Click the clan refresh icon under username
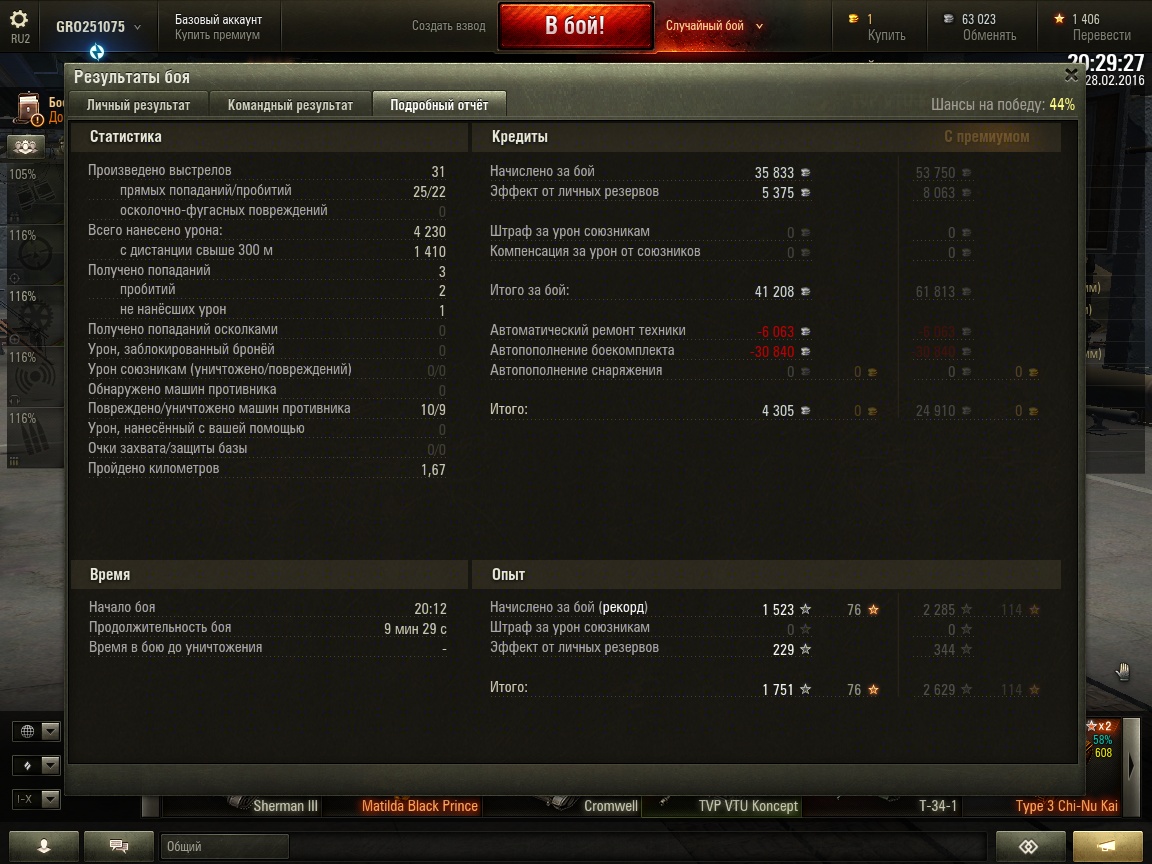The image size is (1152, 864). coord(96,52)
